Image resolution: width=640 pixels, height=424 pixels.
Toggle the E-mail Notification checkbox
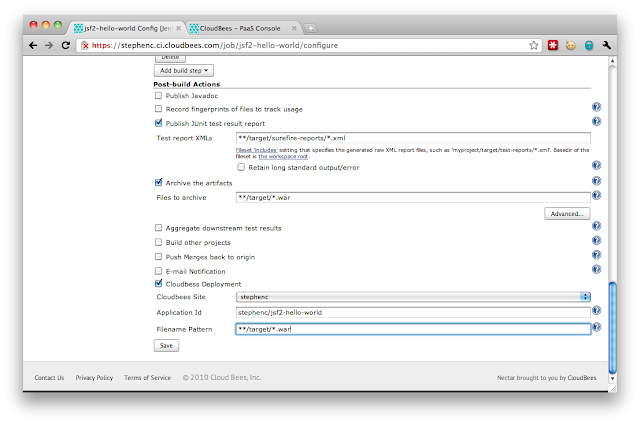(158, 271)
